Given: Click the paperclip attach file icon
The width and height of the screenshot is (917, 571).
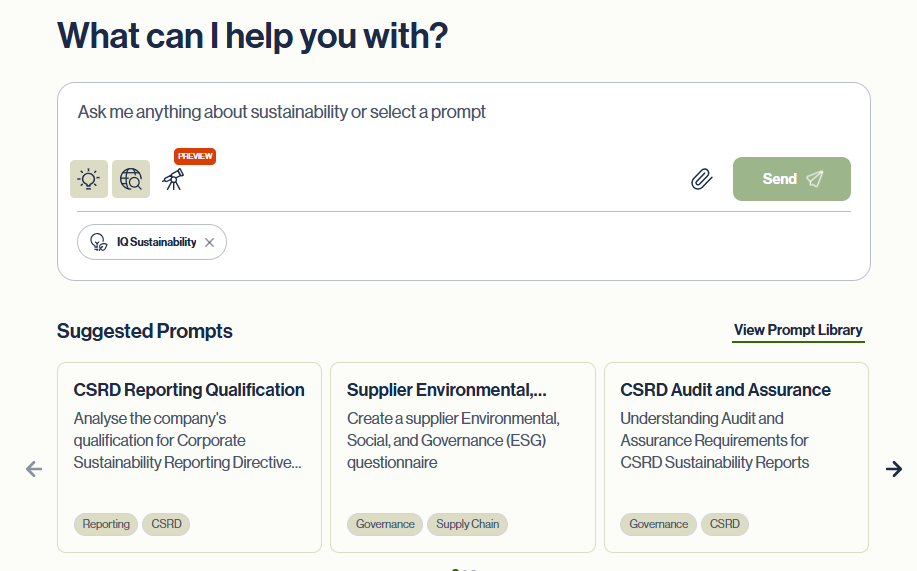Looking at the screenshot, I should (x=701, y=179).
